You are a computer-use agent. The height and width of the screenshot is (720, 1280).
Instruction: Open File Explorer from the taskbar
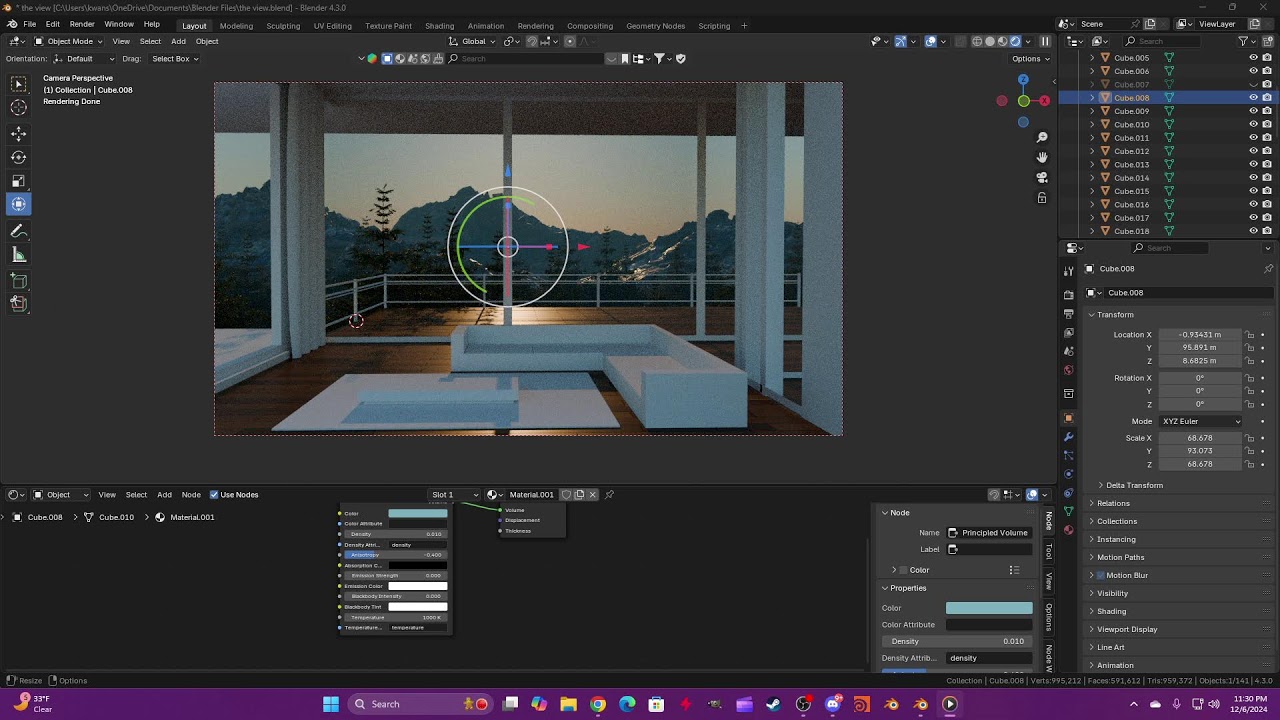point(568,704)
